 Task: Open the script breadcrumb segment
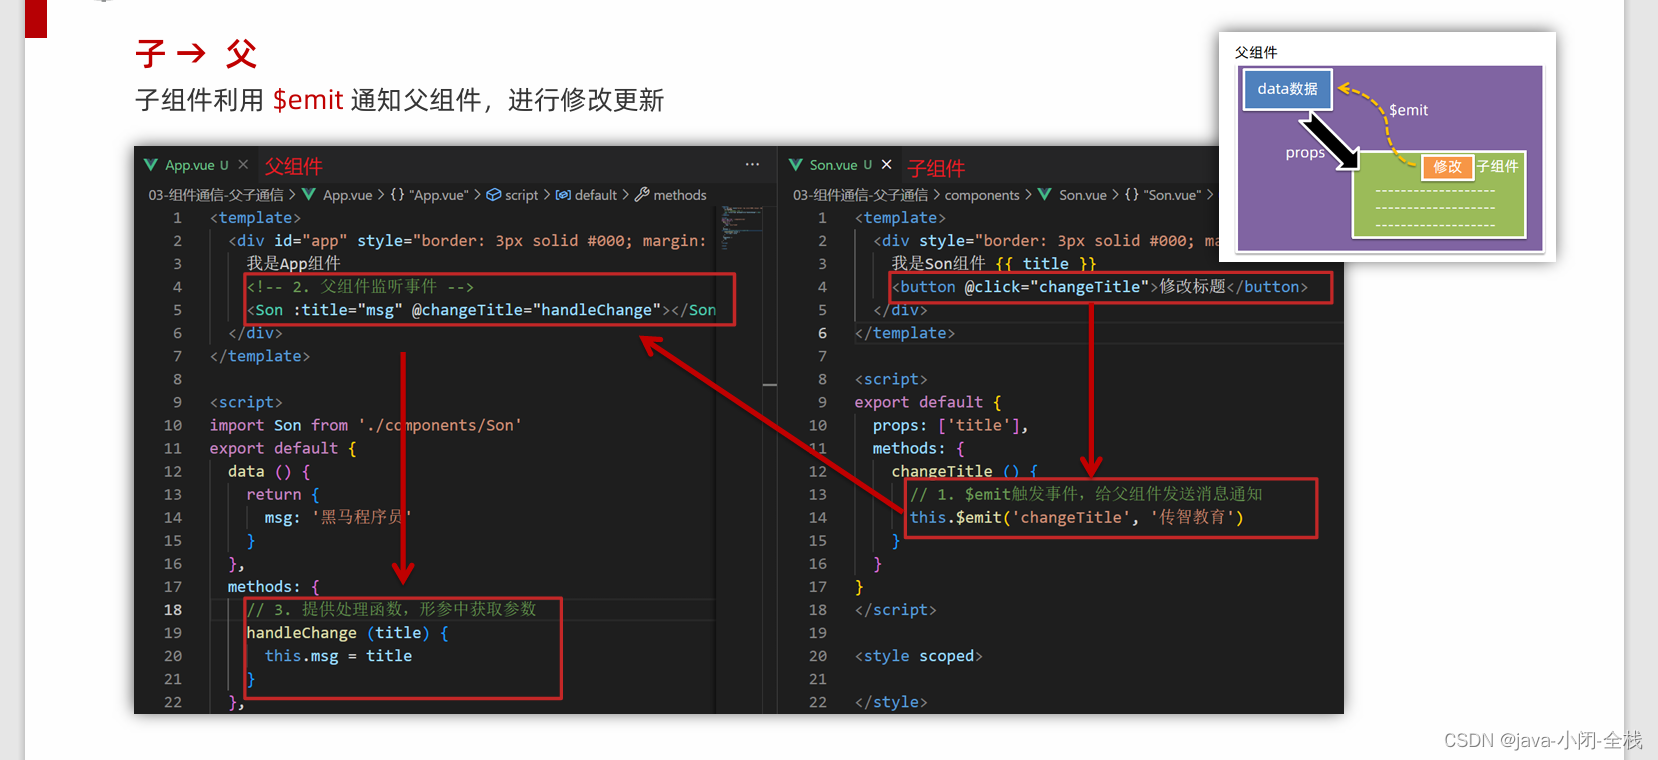click(522, 195)
